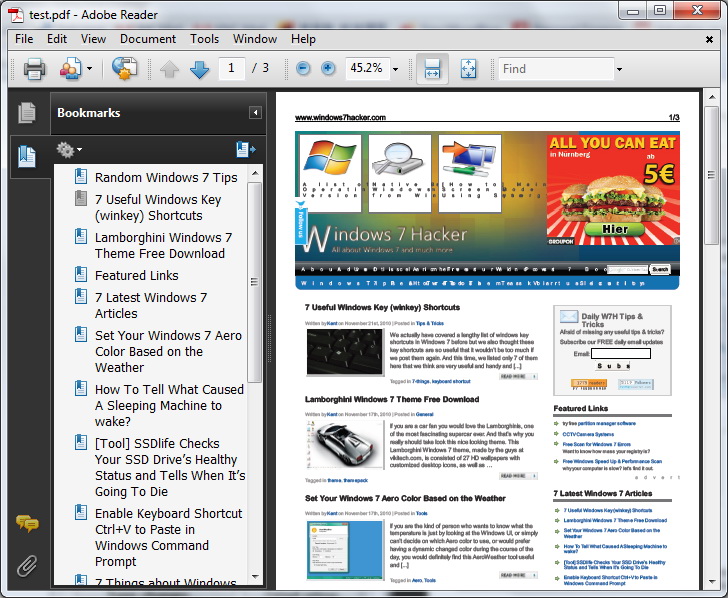
Task: Click the document vertical scrollbar thumb
Action: [x=711, y=175]
